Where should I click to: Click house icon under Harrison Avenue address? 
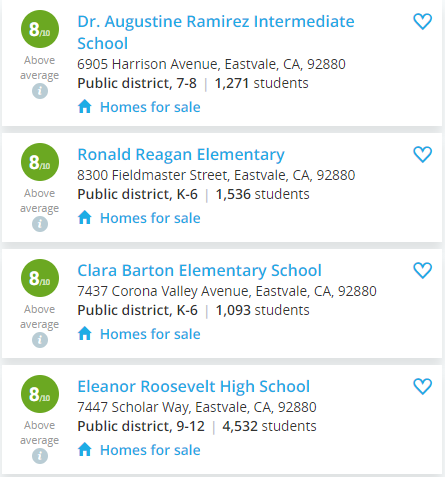[x=85, y=107]
